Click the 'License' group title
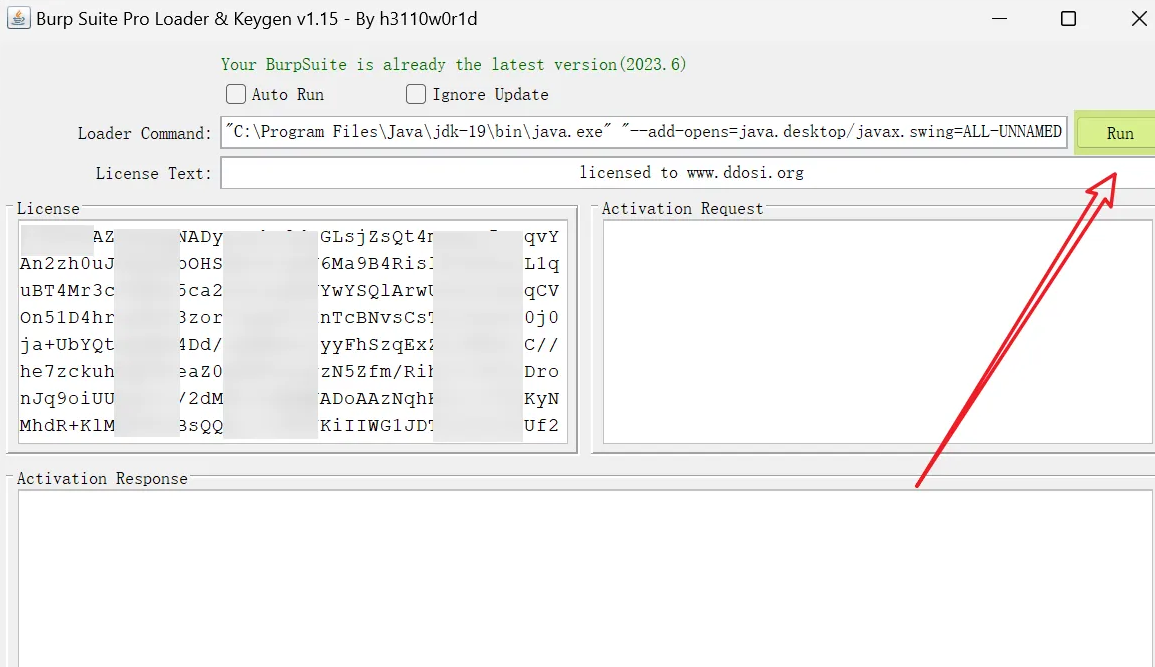 [48, 208]
